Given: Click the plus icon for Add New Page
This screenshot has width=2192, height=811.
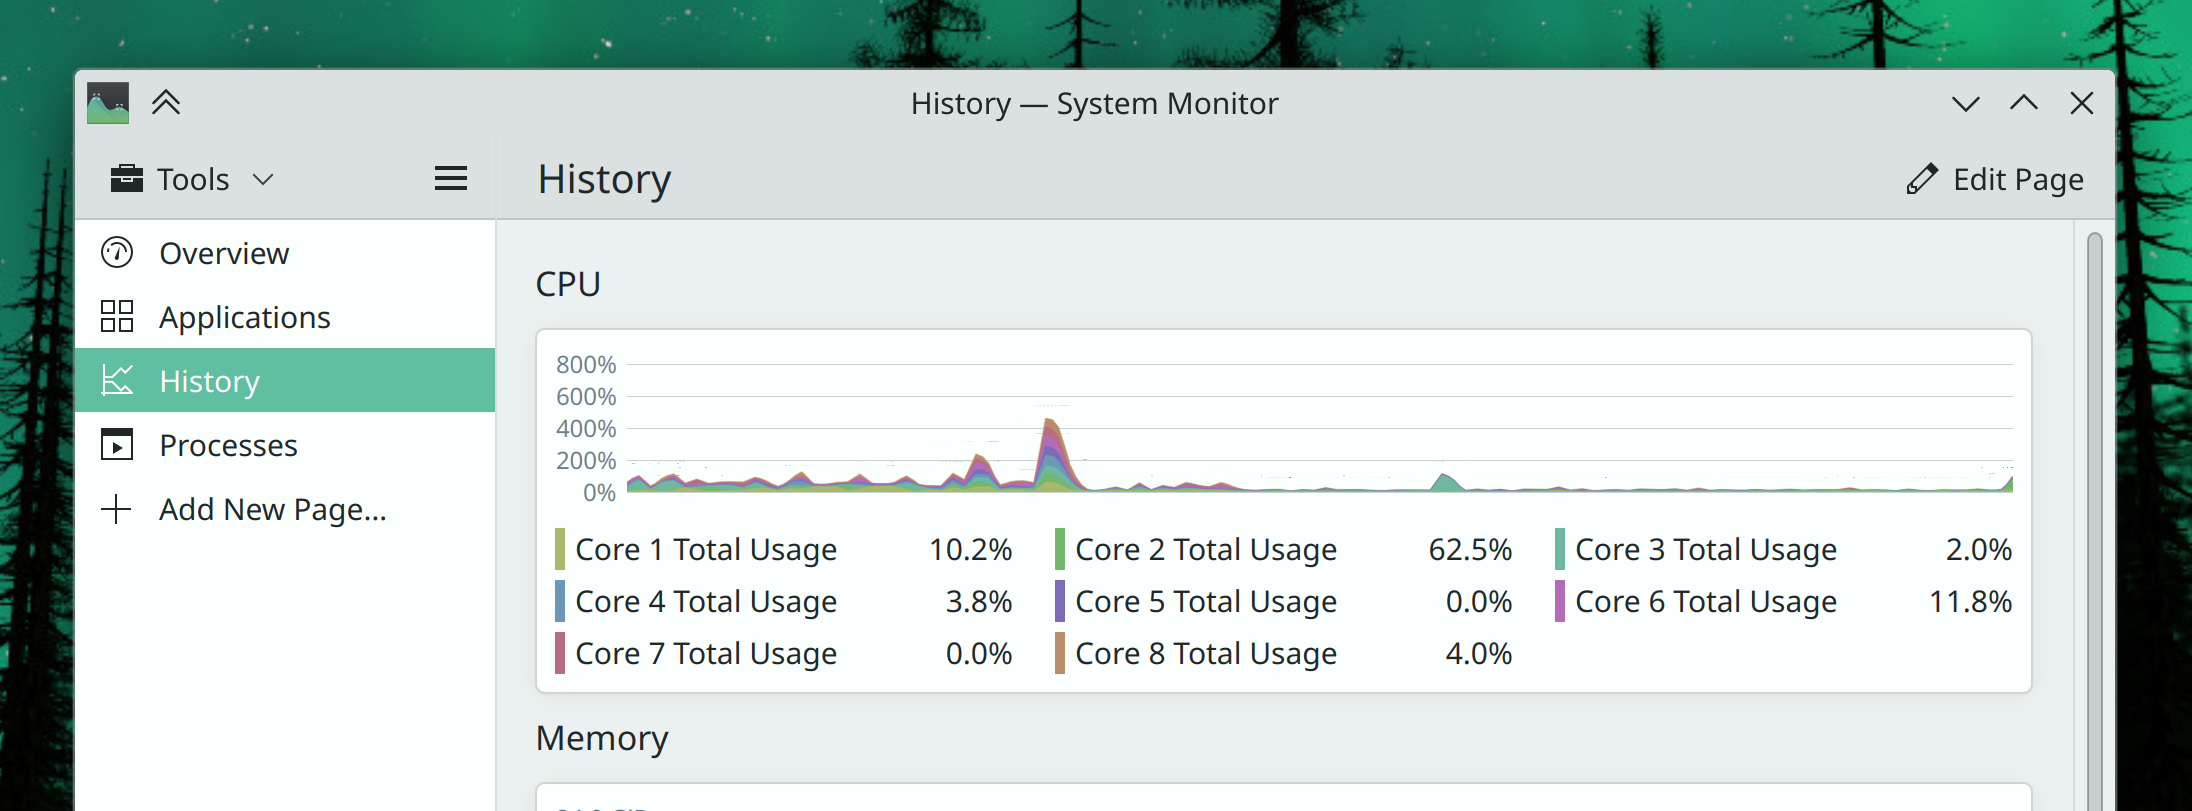Looking at the screenshot, I should coord(117,509).
